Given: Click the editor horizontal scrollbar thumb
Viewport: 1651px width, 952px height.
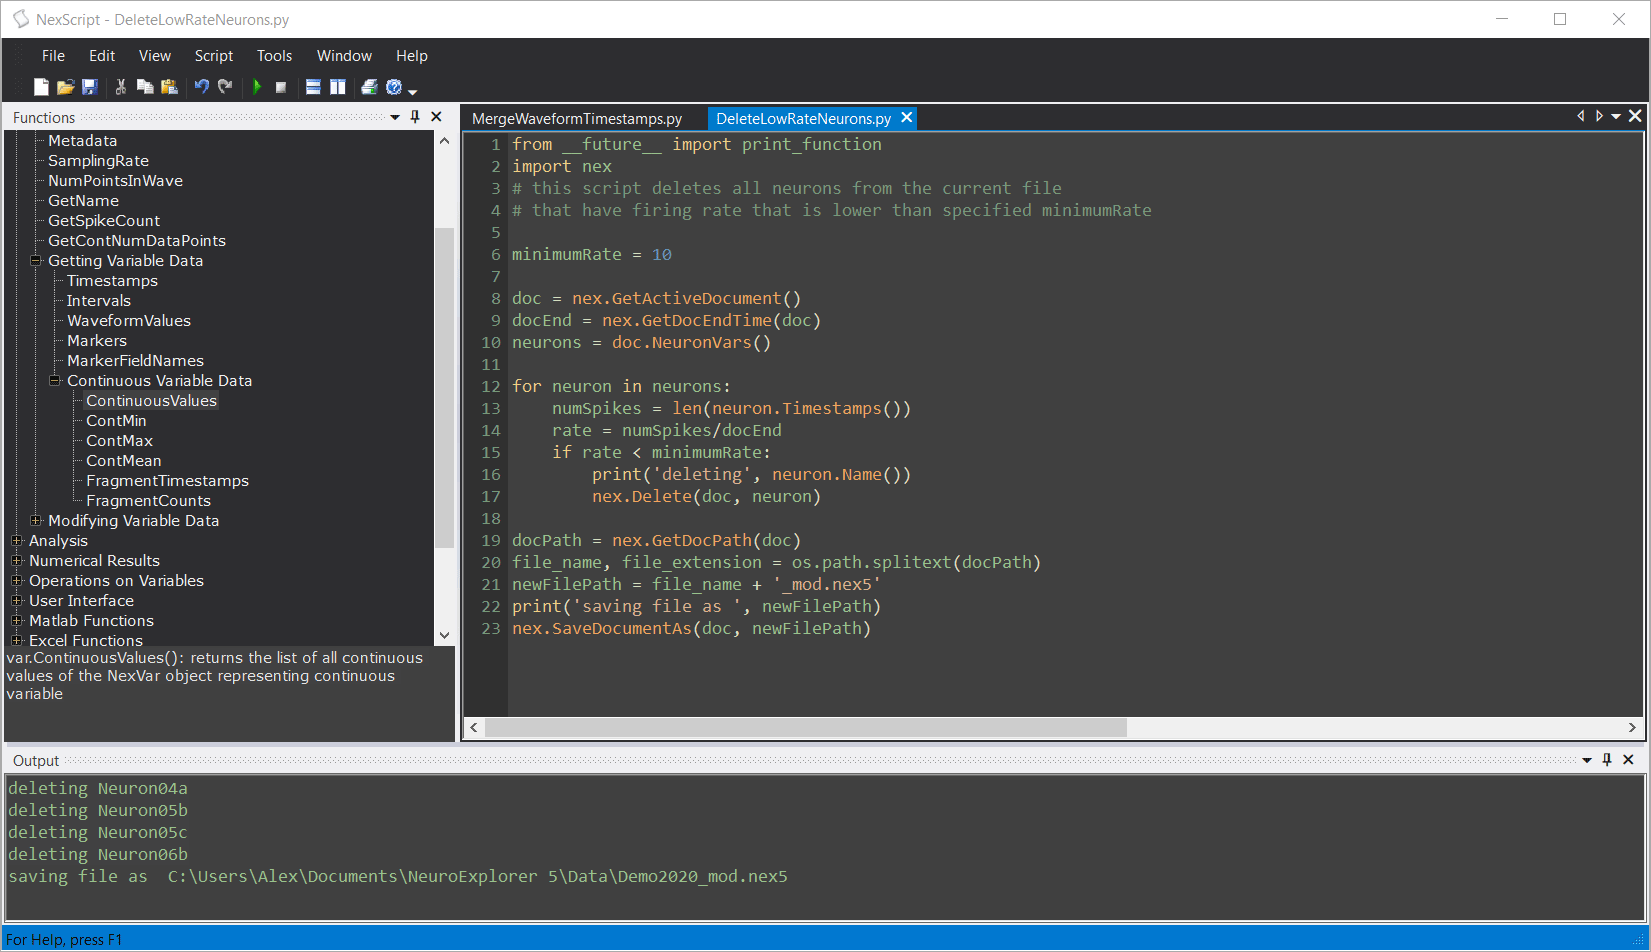Looking at the screenshot, I should (x=805, y=728).
